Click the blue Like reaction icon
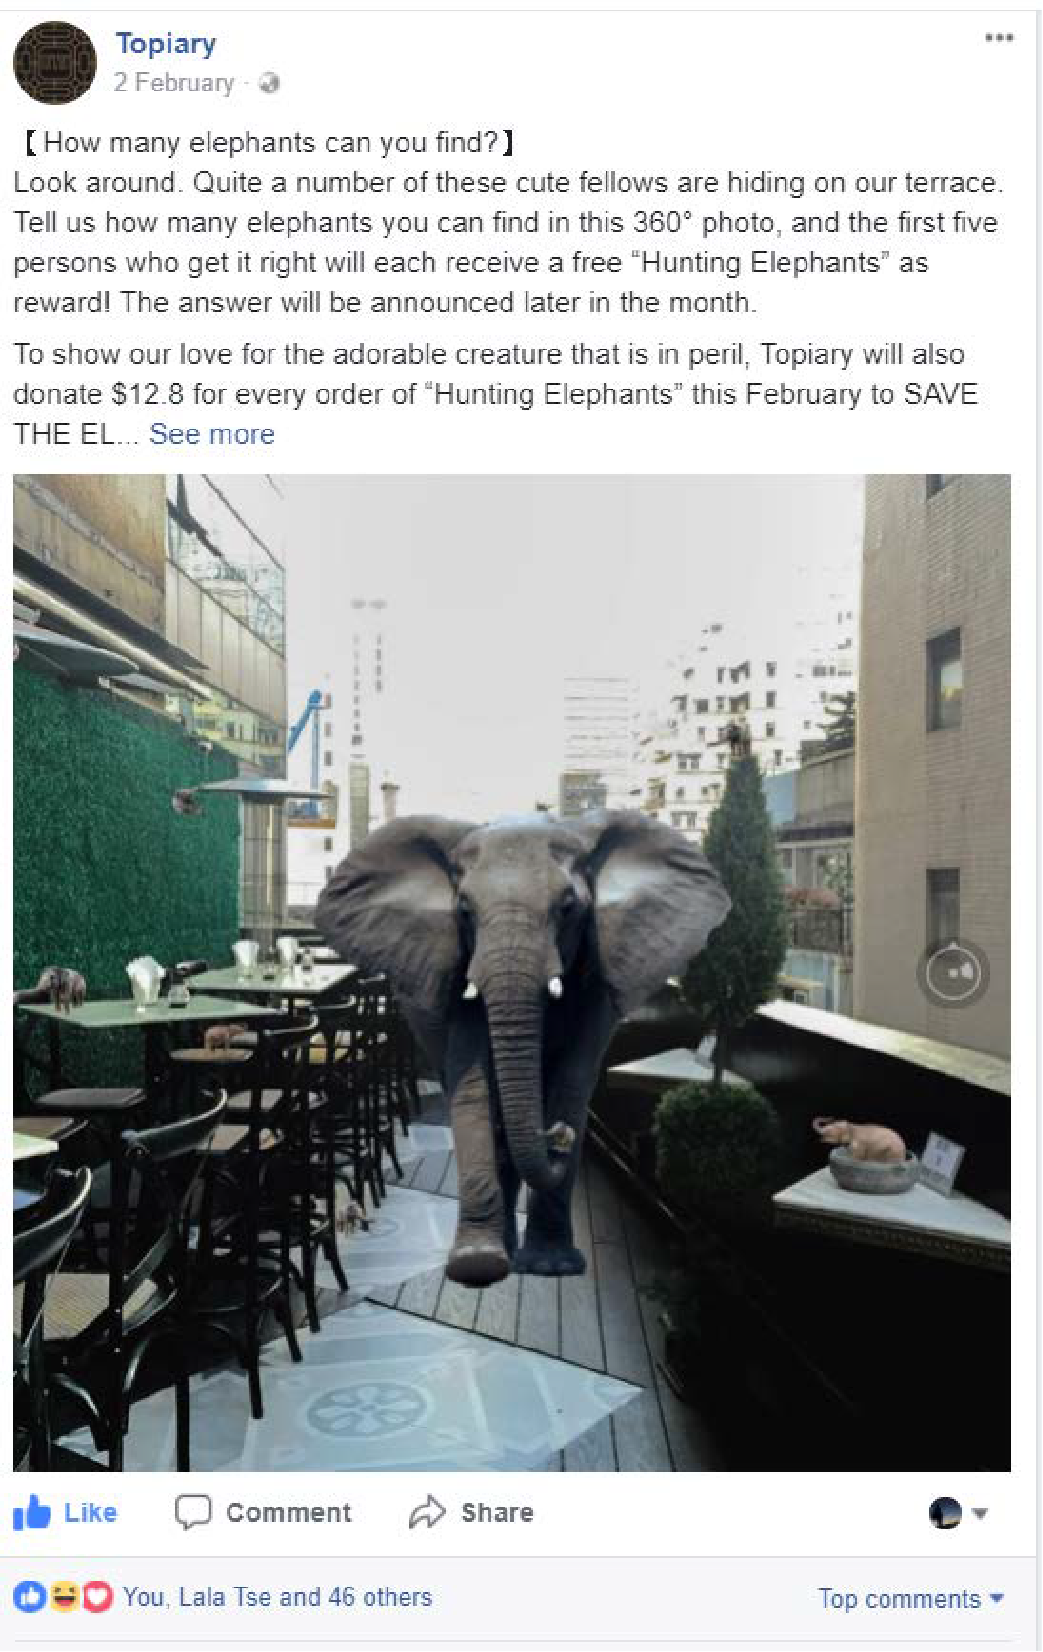 point(29,1597)
